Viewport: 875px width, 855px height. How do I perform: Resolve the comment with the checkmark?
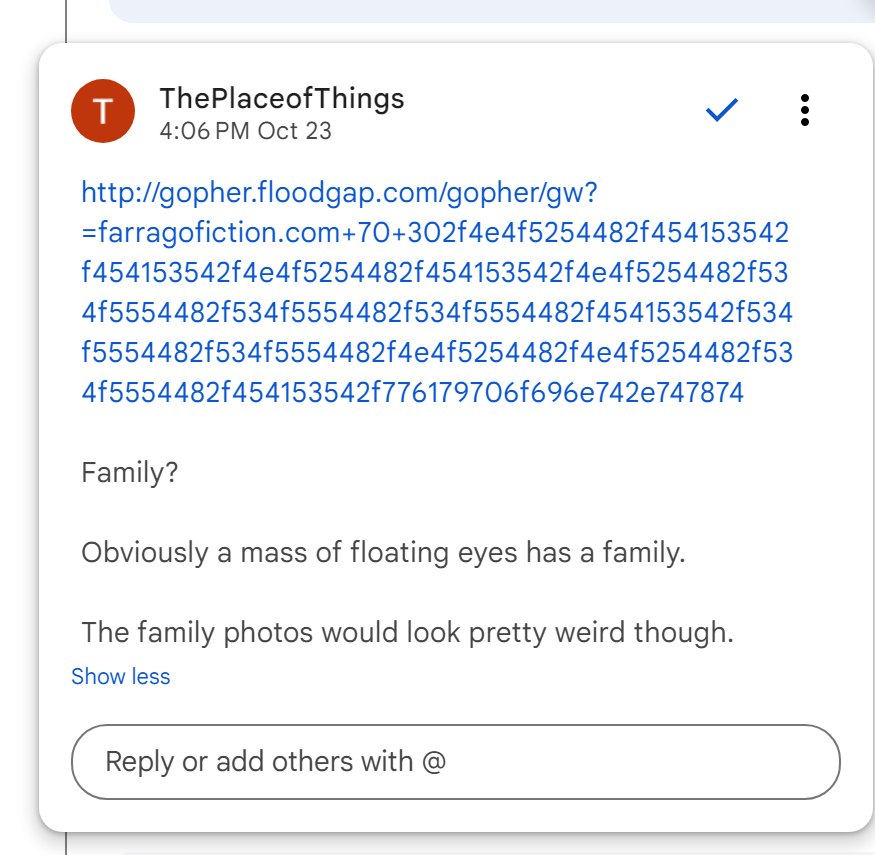721,111
